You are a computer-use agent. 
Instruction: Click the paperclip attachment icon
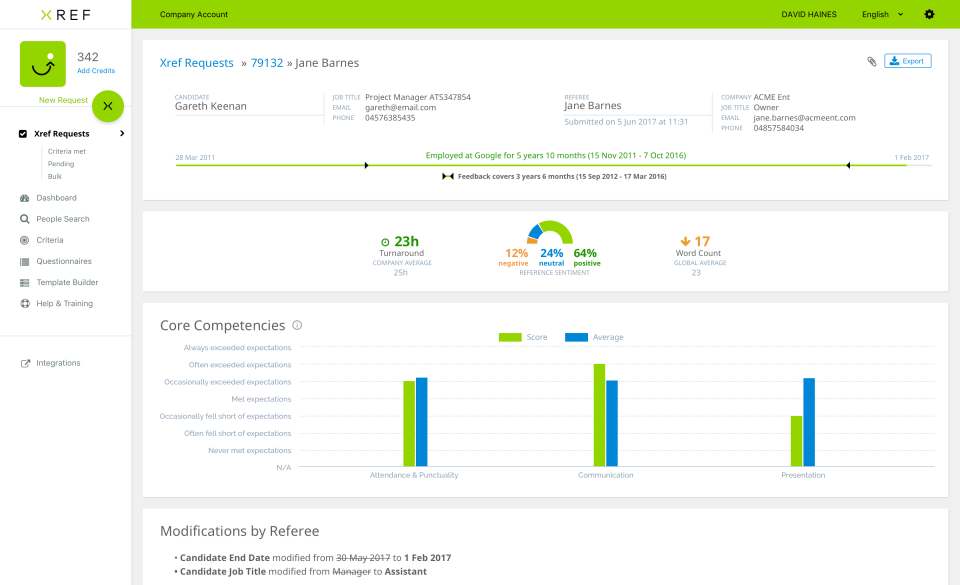tap(871, 60)
